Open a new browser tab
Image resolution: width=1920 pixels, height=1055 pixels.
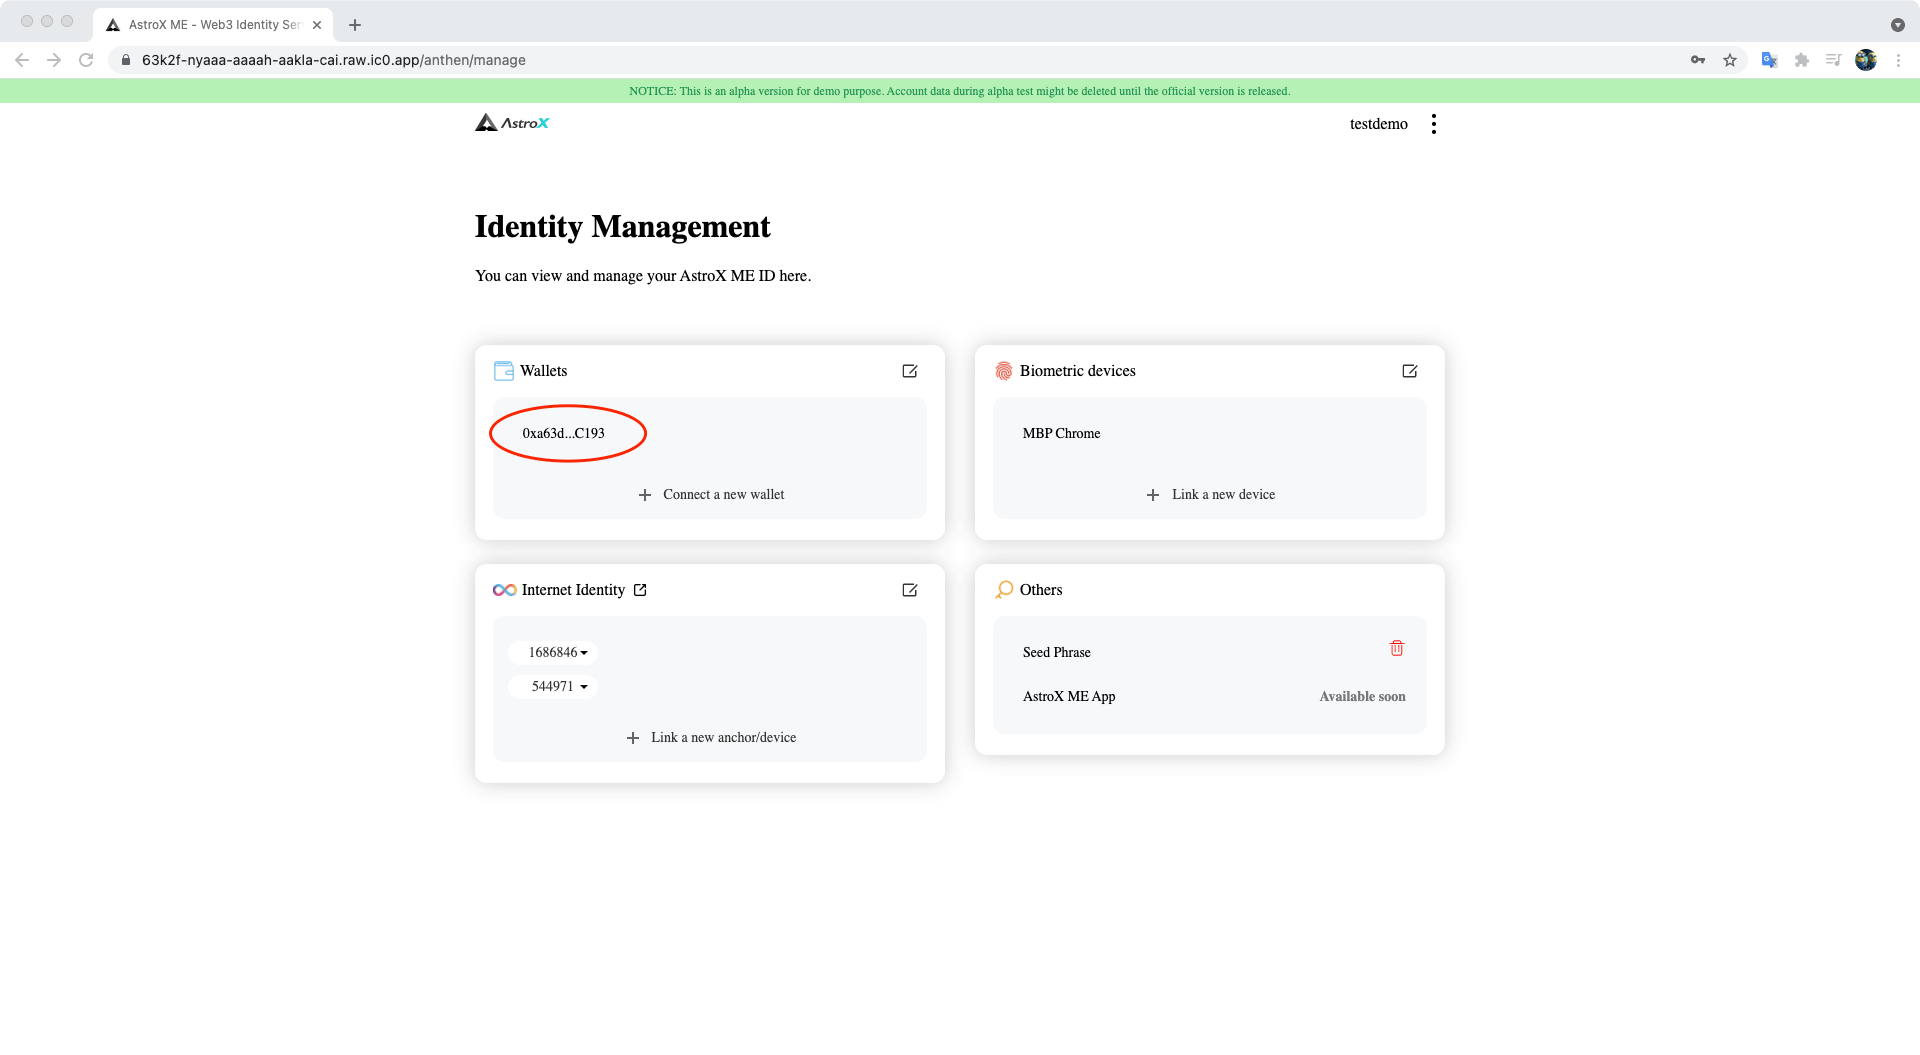point(355,25)
